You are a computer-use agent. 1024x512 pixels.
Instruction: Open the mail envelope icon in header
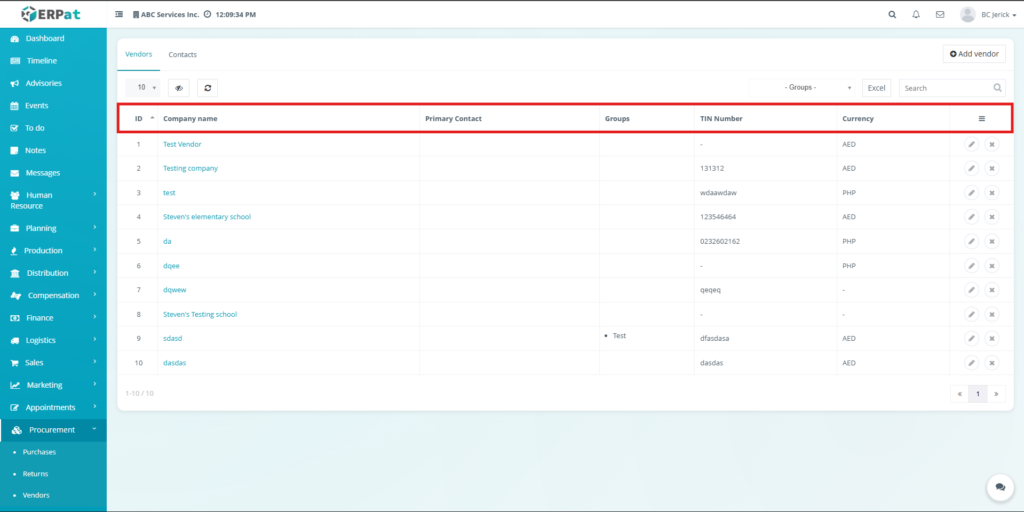940,15
